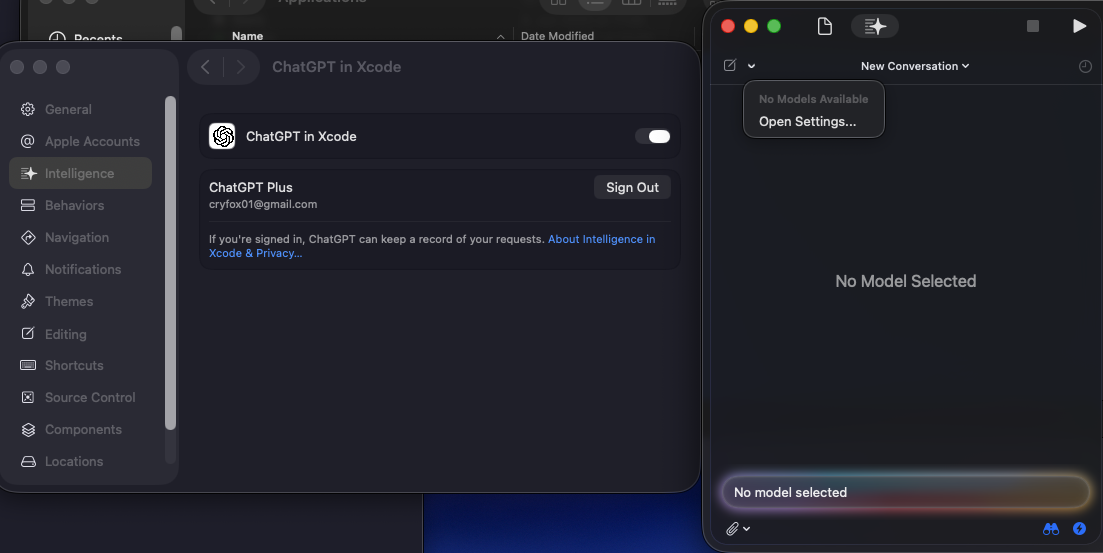Screen dimensions: 1103x553
Task: Click the coding assistant sparkle toolbar icon
Action: (x=875, y=26)
